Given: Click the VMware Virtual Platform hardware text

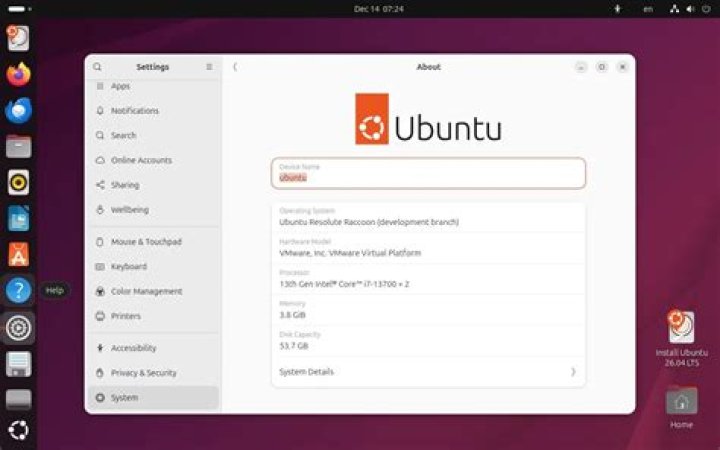Looking at the screenshot, I should tap(350, 253).
